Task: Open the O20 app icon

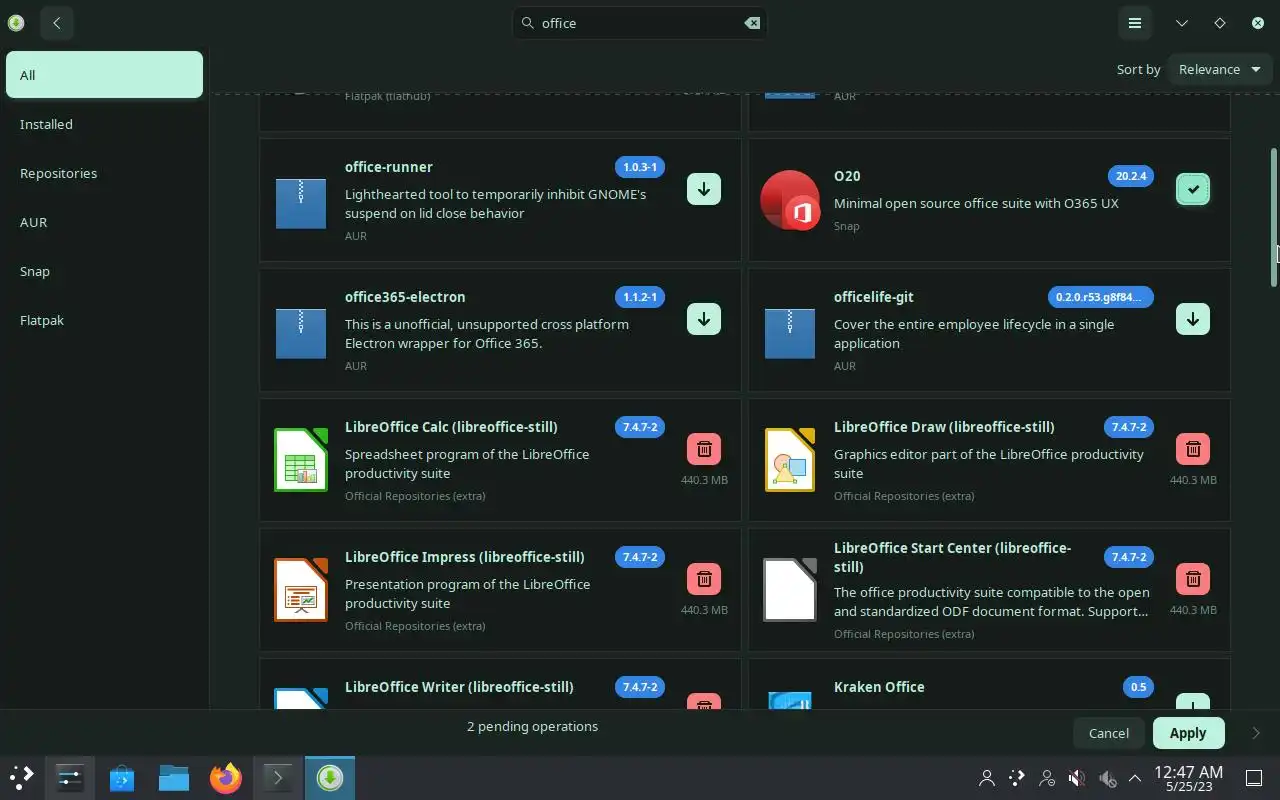Action: [x=790, y=200]
